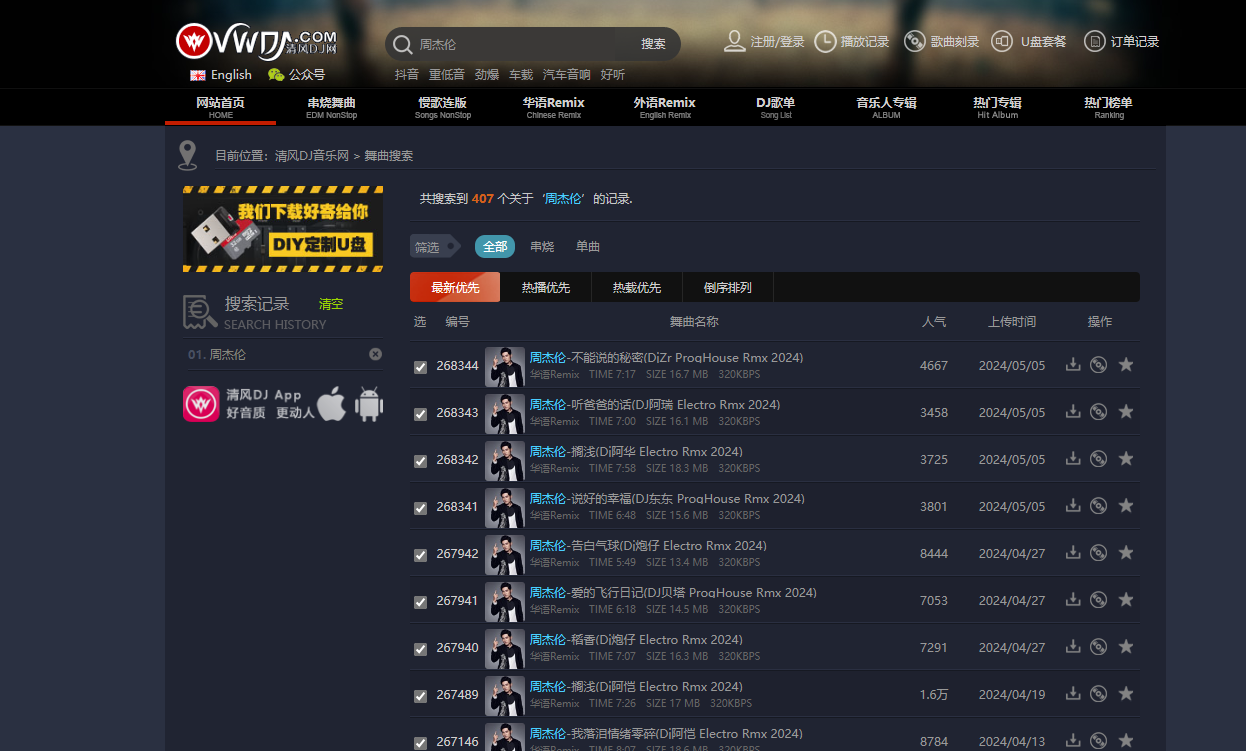
Task: Open the cover thumbnail of song 268344
Action: click(505, 367)
